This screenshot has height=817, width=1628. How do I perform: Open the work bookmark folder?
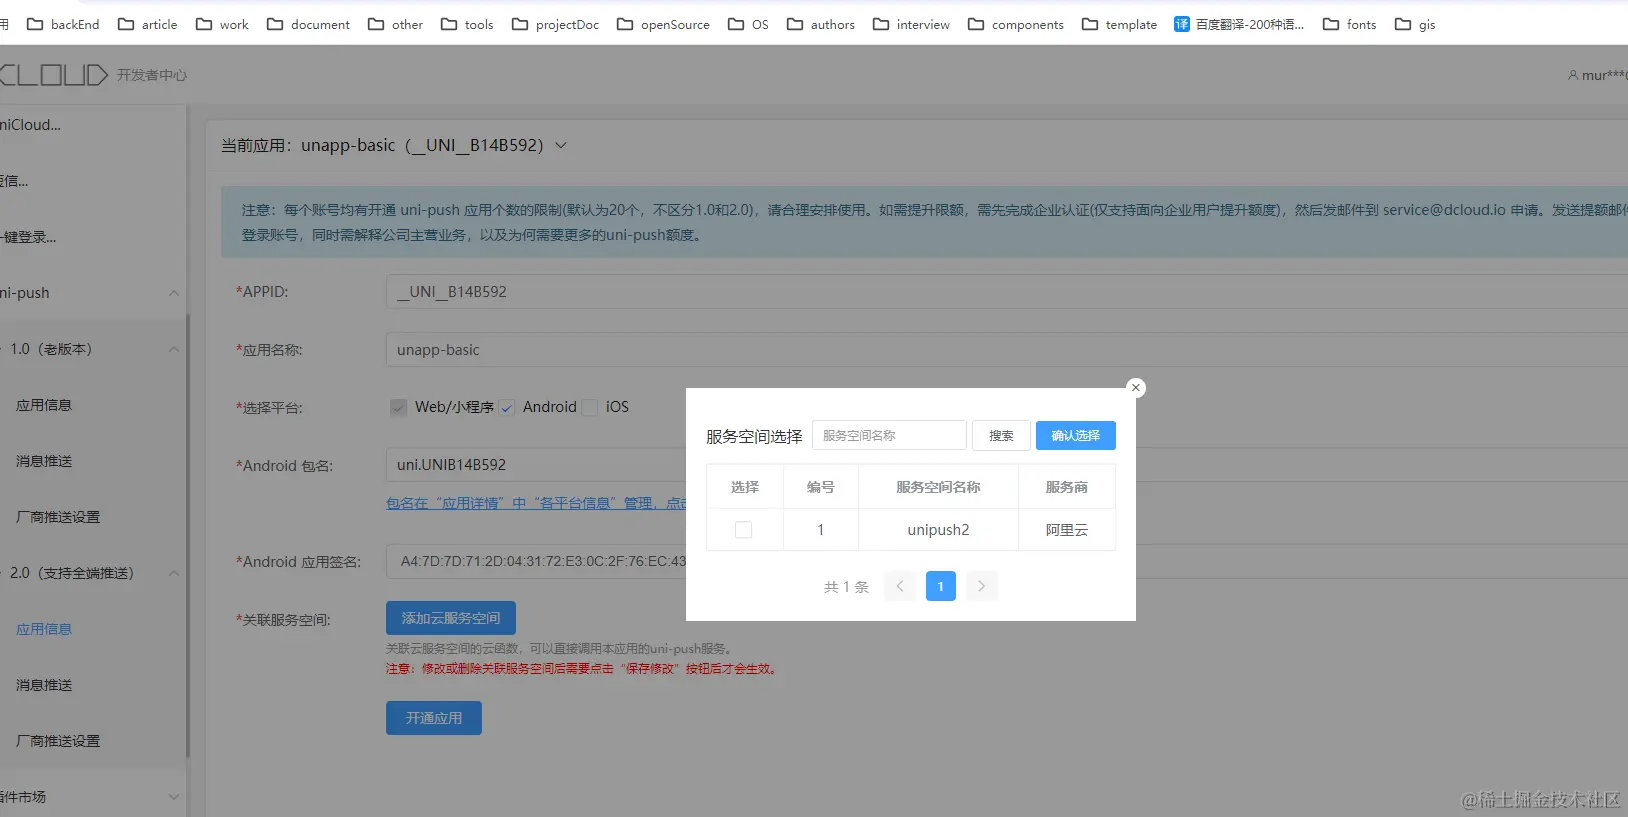coord(222,24)
